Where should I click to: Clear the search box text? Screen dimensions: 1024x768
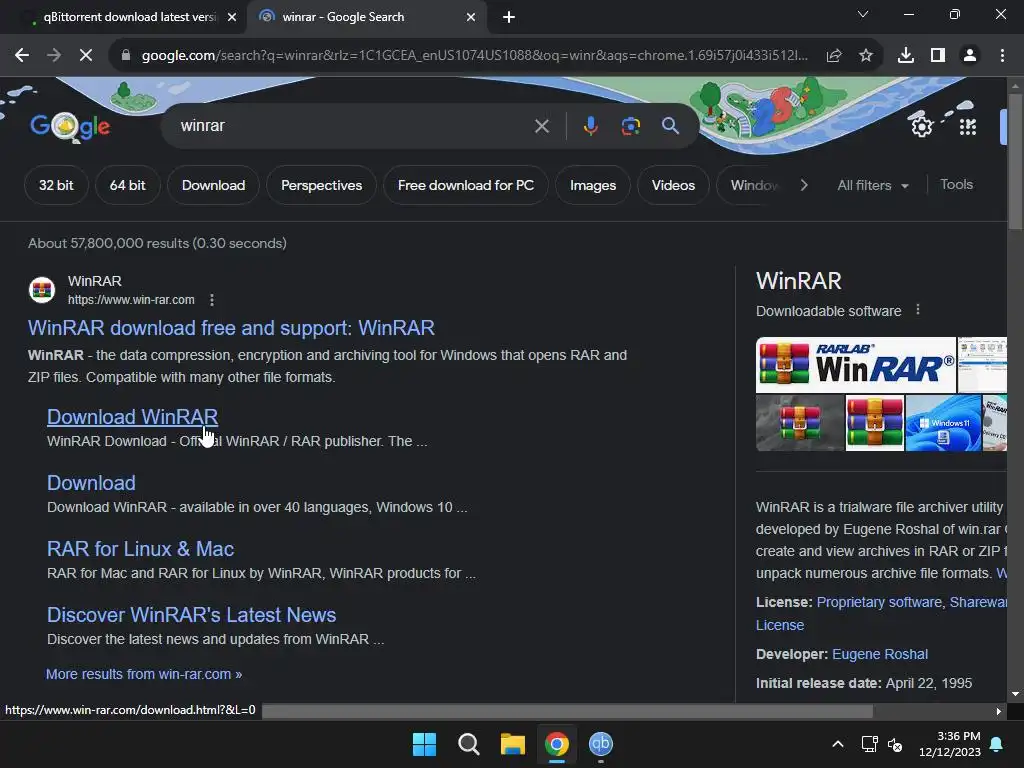tap(541, 125)
